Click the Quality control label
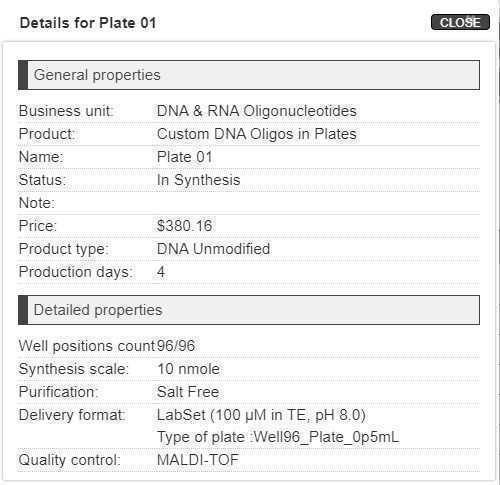The width and height of the screenshot is (500, 485). click(x=69, y=460)
